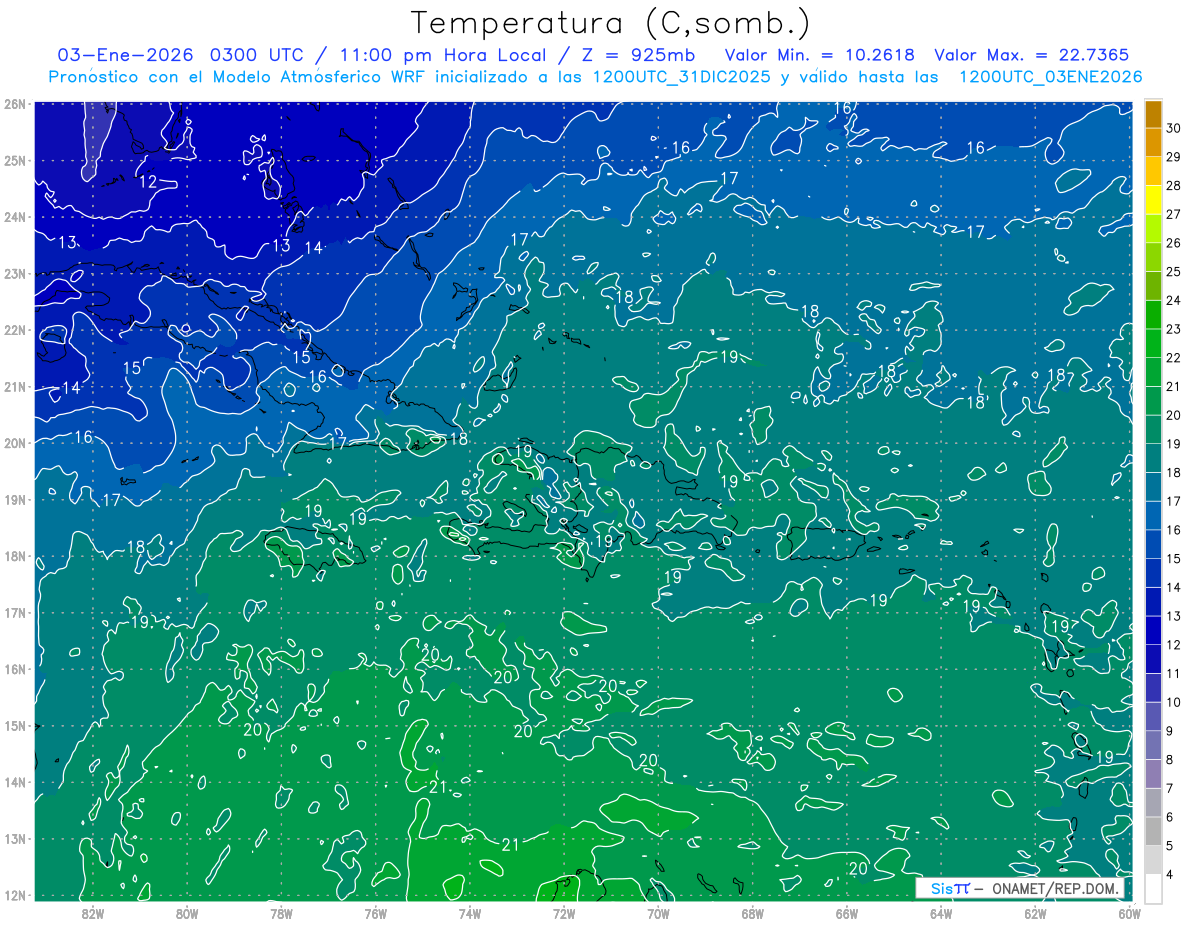Viewport: 1200px width, 927px height.
Task: Click the 15N latitude axis label
Action: 15,725
